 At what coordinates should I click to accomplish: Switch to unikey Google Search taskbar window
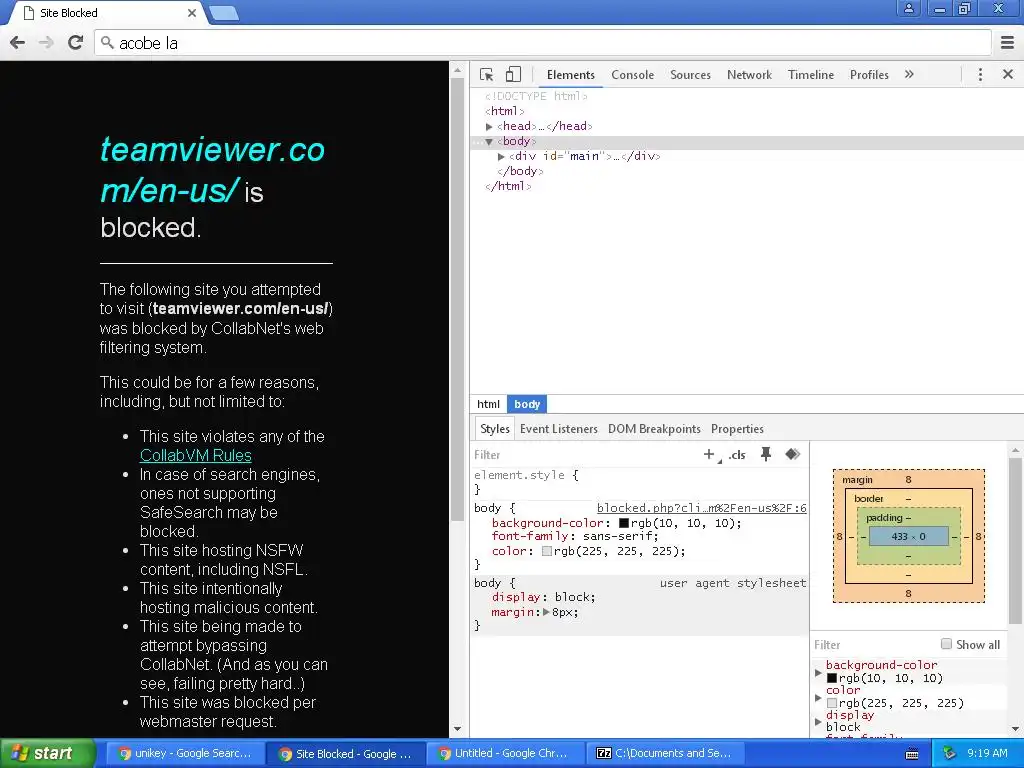coord(184,754)
